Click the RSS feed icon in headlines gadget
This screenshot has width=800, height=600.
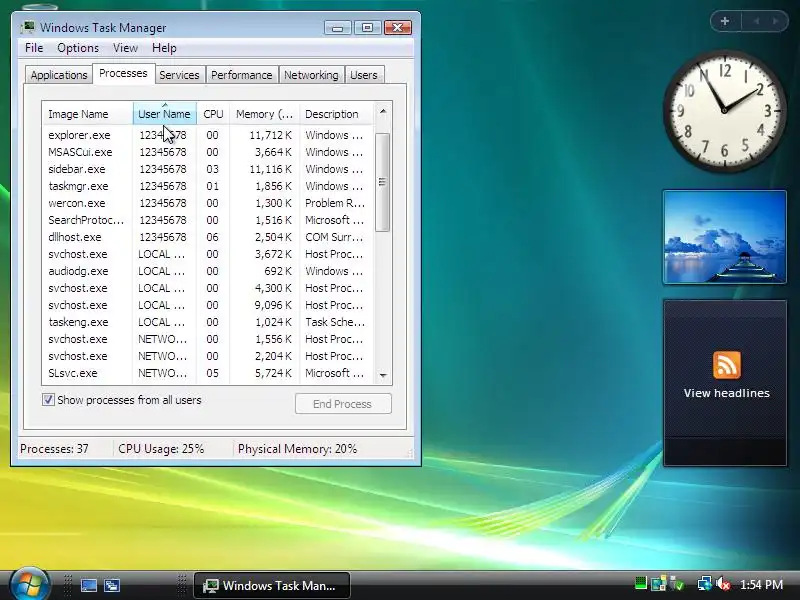pyautogui.click(x=727, y=365)
